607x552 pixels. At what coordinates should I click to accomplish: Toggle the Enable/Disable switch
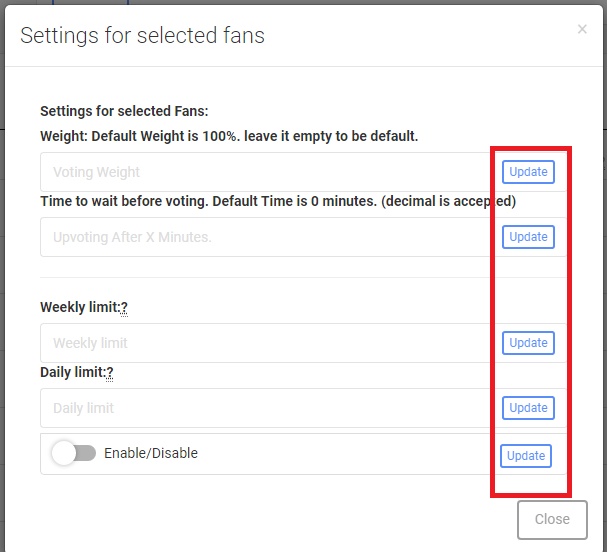(x=74, y=453)
